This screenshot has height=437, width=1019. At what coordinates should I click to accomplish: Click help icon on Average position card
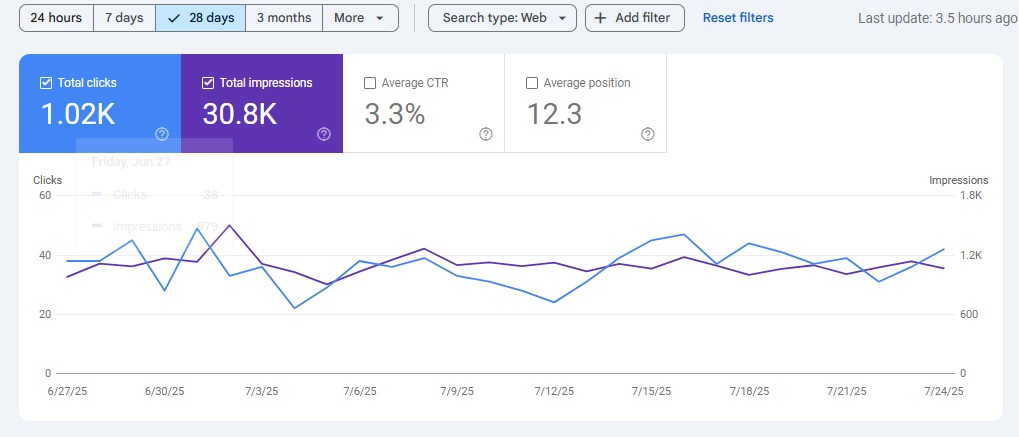click(647, 134)
